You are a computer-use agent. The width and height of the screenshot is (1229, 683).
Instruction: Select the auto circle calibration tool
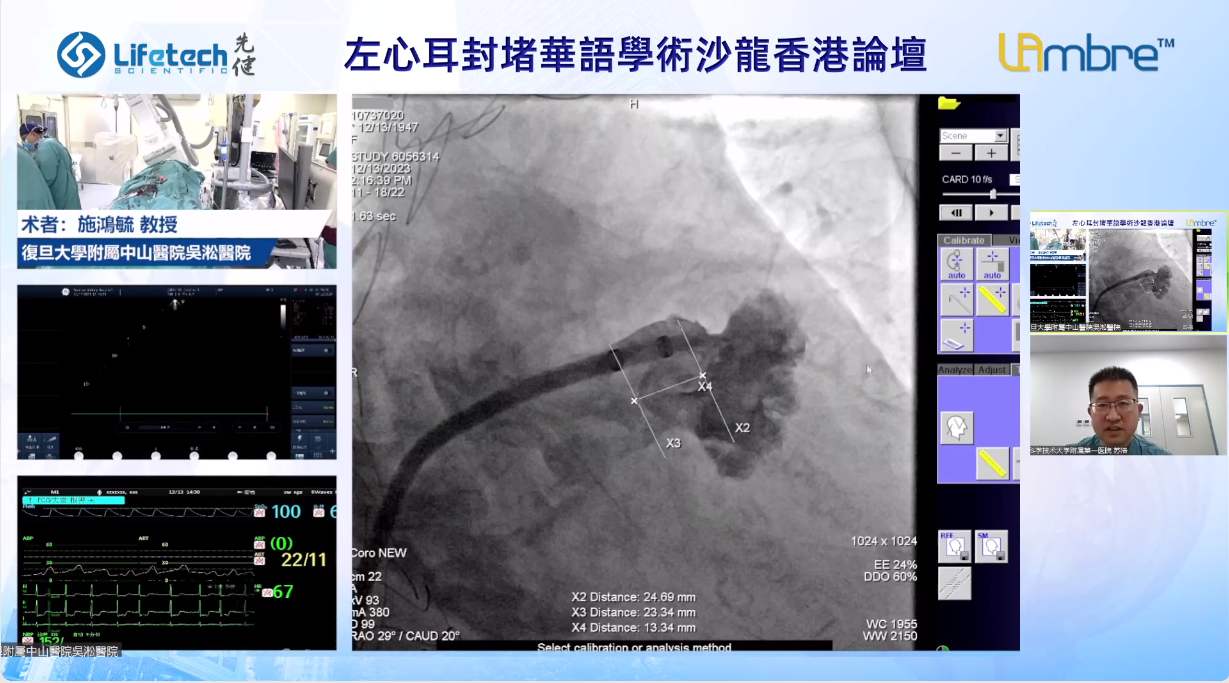pos(956,263)
